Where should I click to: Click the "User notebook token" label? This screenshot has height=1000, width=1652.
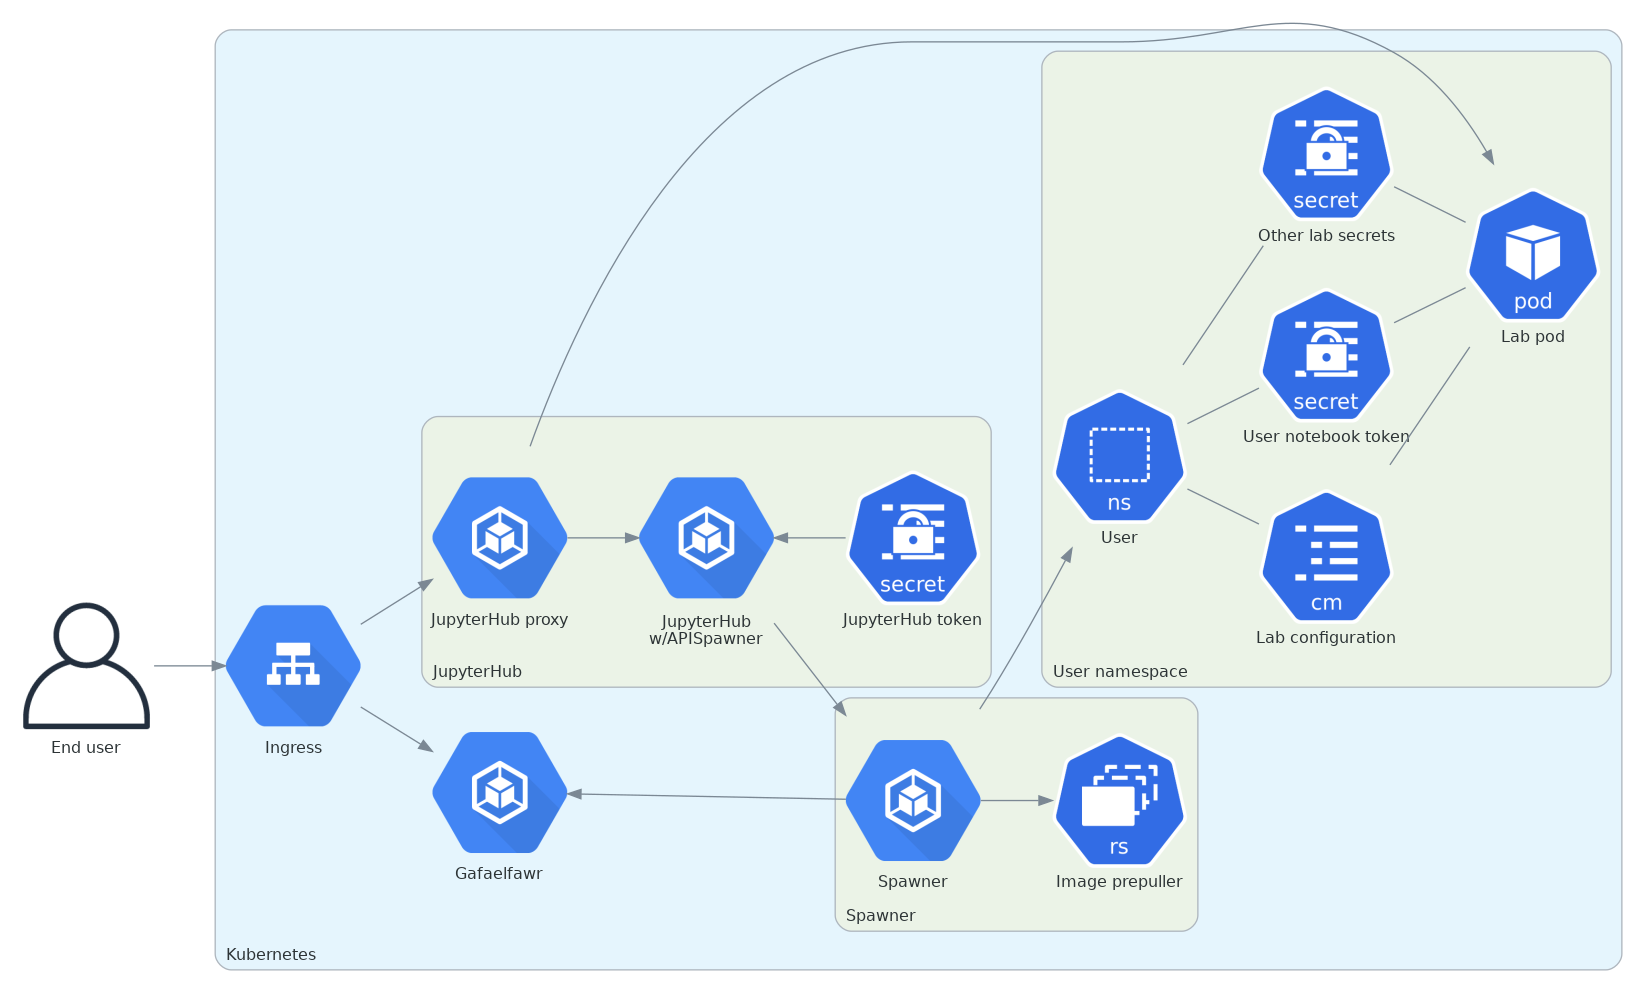pyautogui.click(x=1326, y=437)
